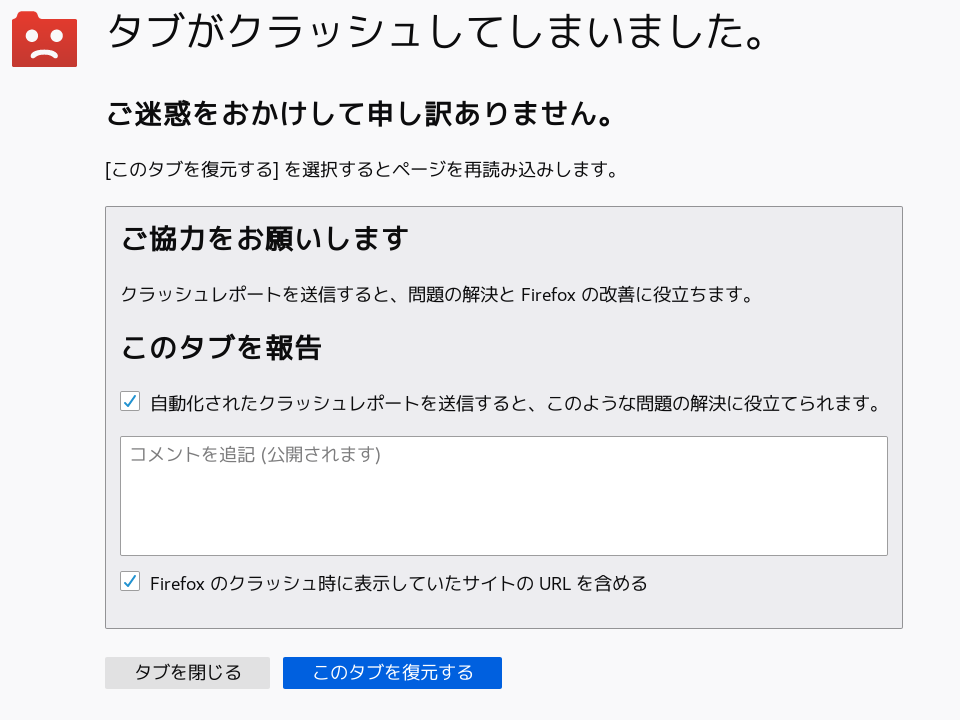Restore the tab with このタブを復元する button
960x720 pixels.
click(392, 673)
